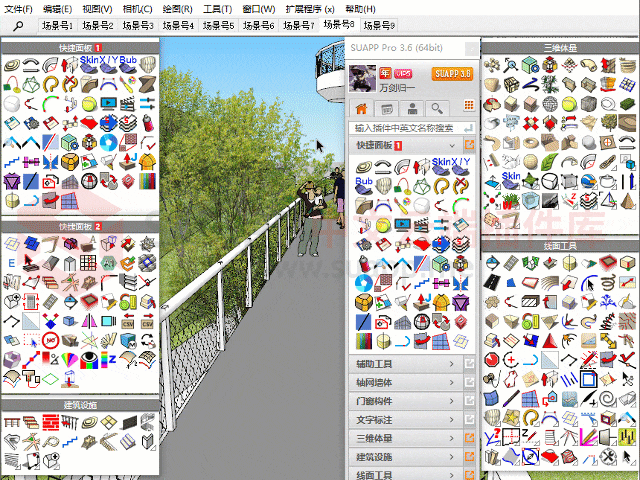The width and height of the screenshot is (640, 480).
Task: Expand the 轴网墙体 section
Action: (452, 383)
